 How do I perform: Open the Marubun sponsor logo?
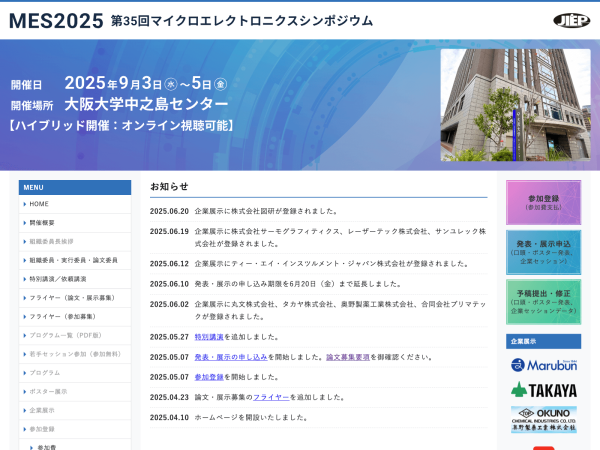[544, 365]
